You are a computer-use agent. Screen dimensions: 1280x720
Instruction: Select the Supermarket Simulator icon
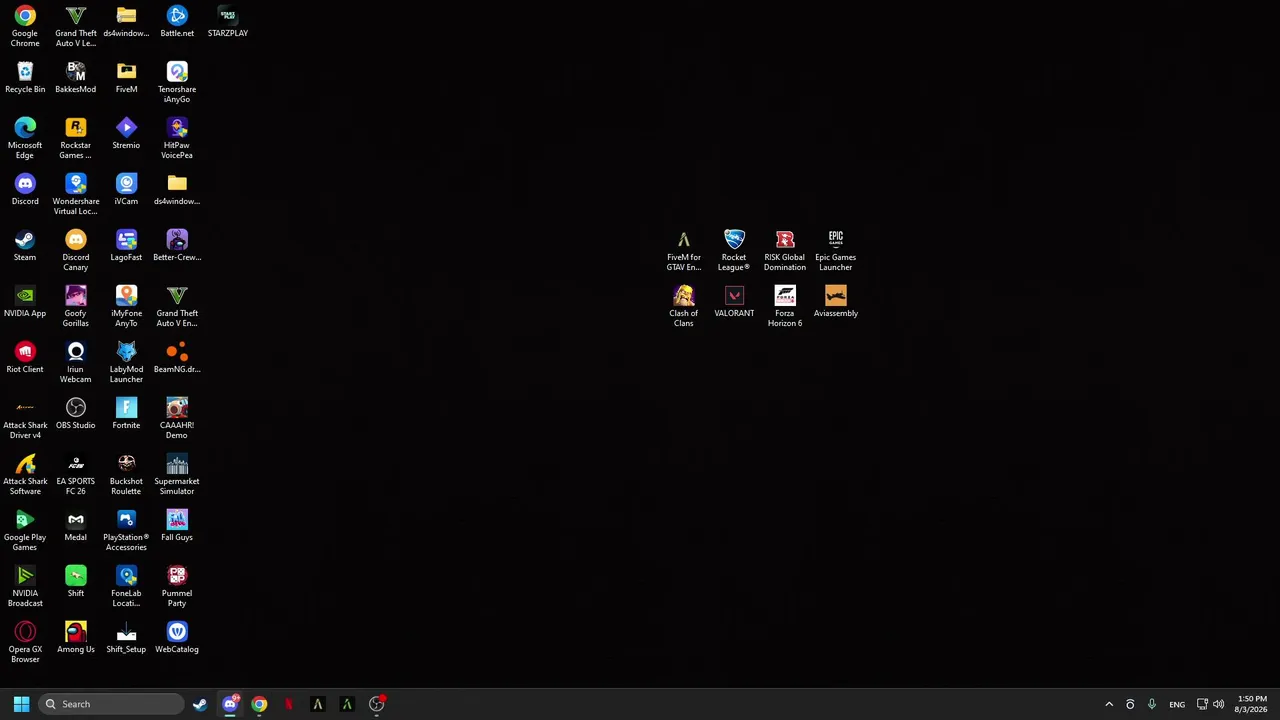point(177,474)
